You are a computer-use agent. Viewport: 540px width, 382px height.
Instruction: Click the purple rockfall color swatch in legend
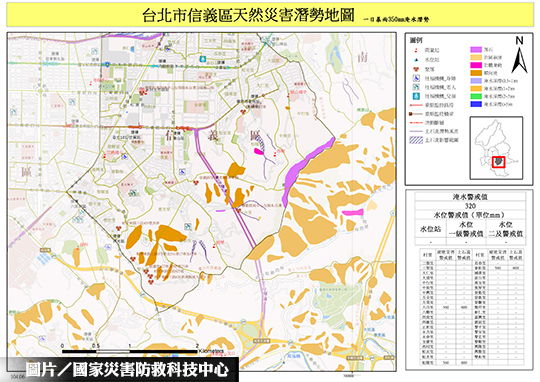click(x=476, y=50)
